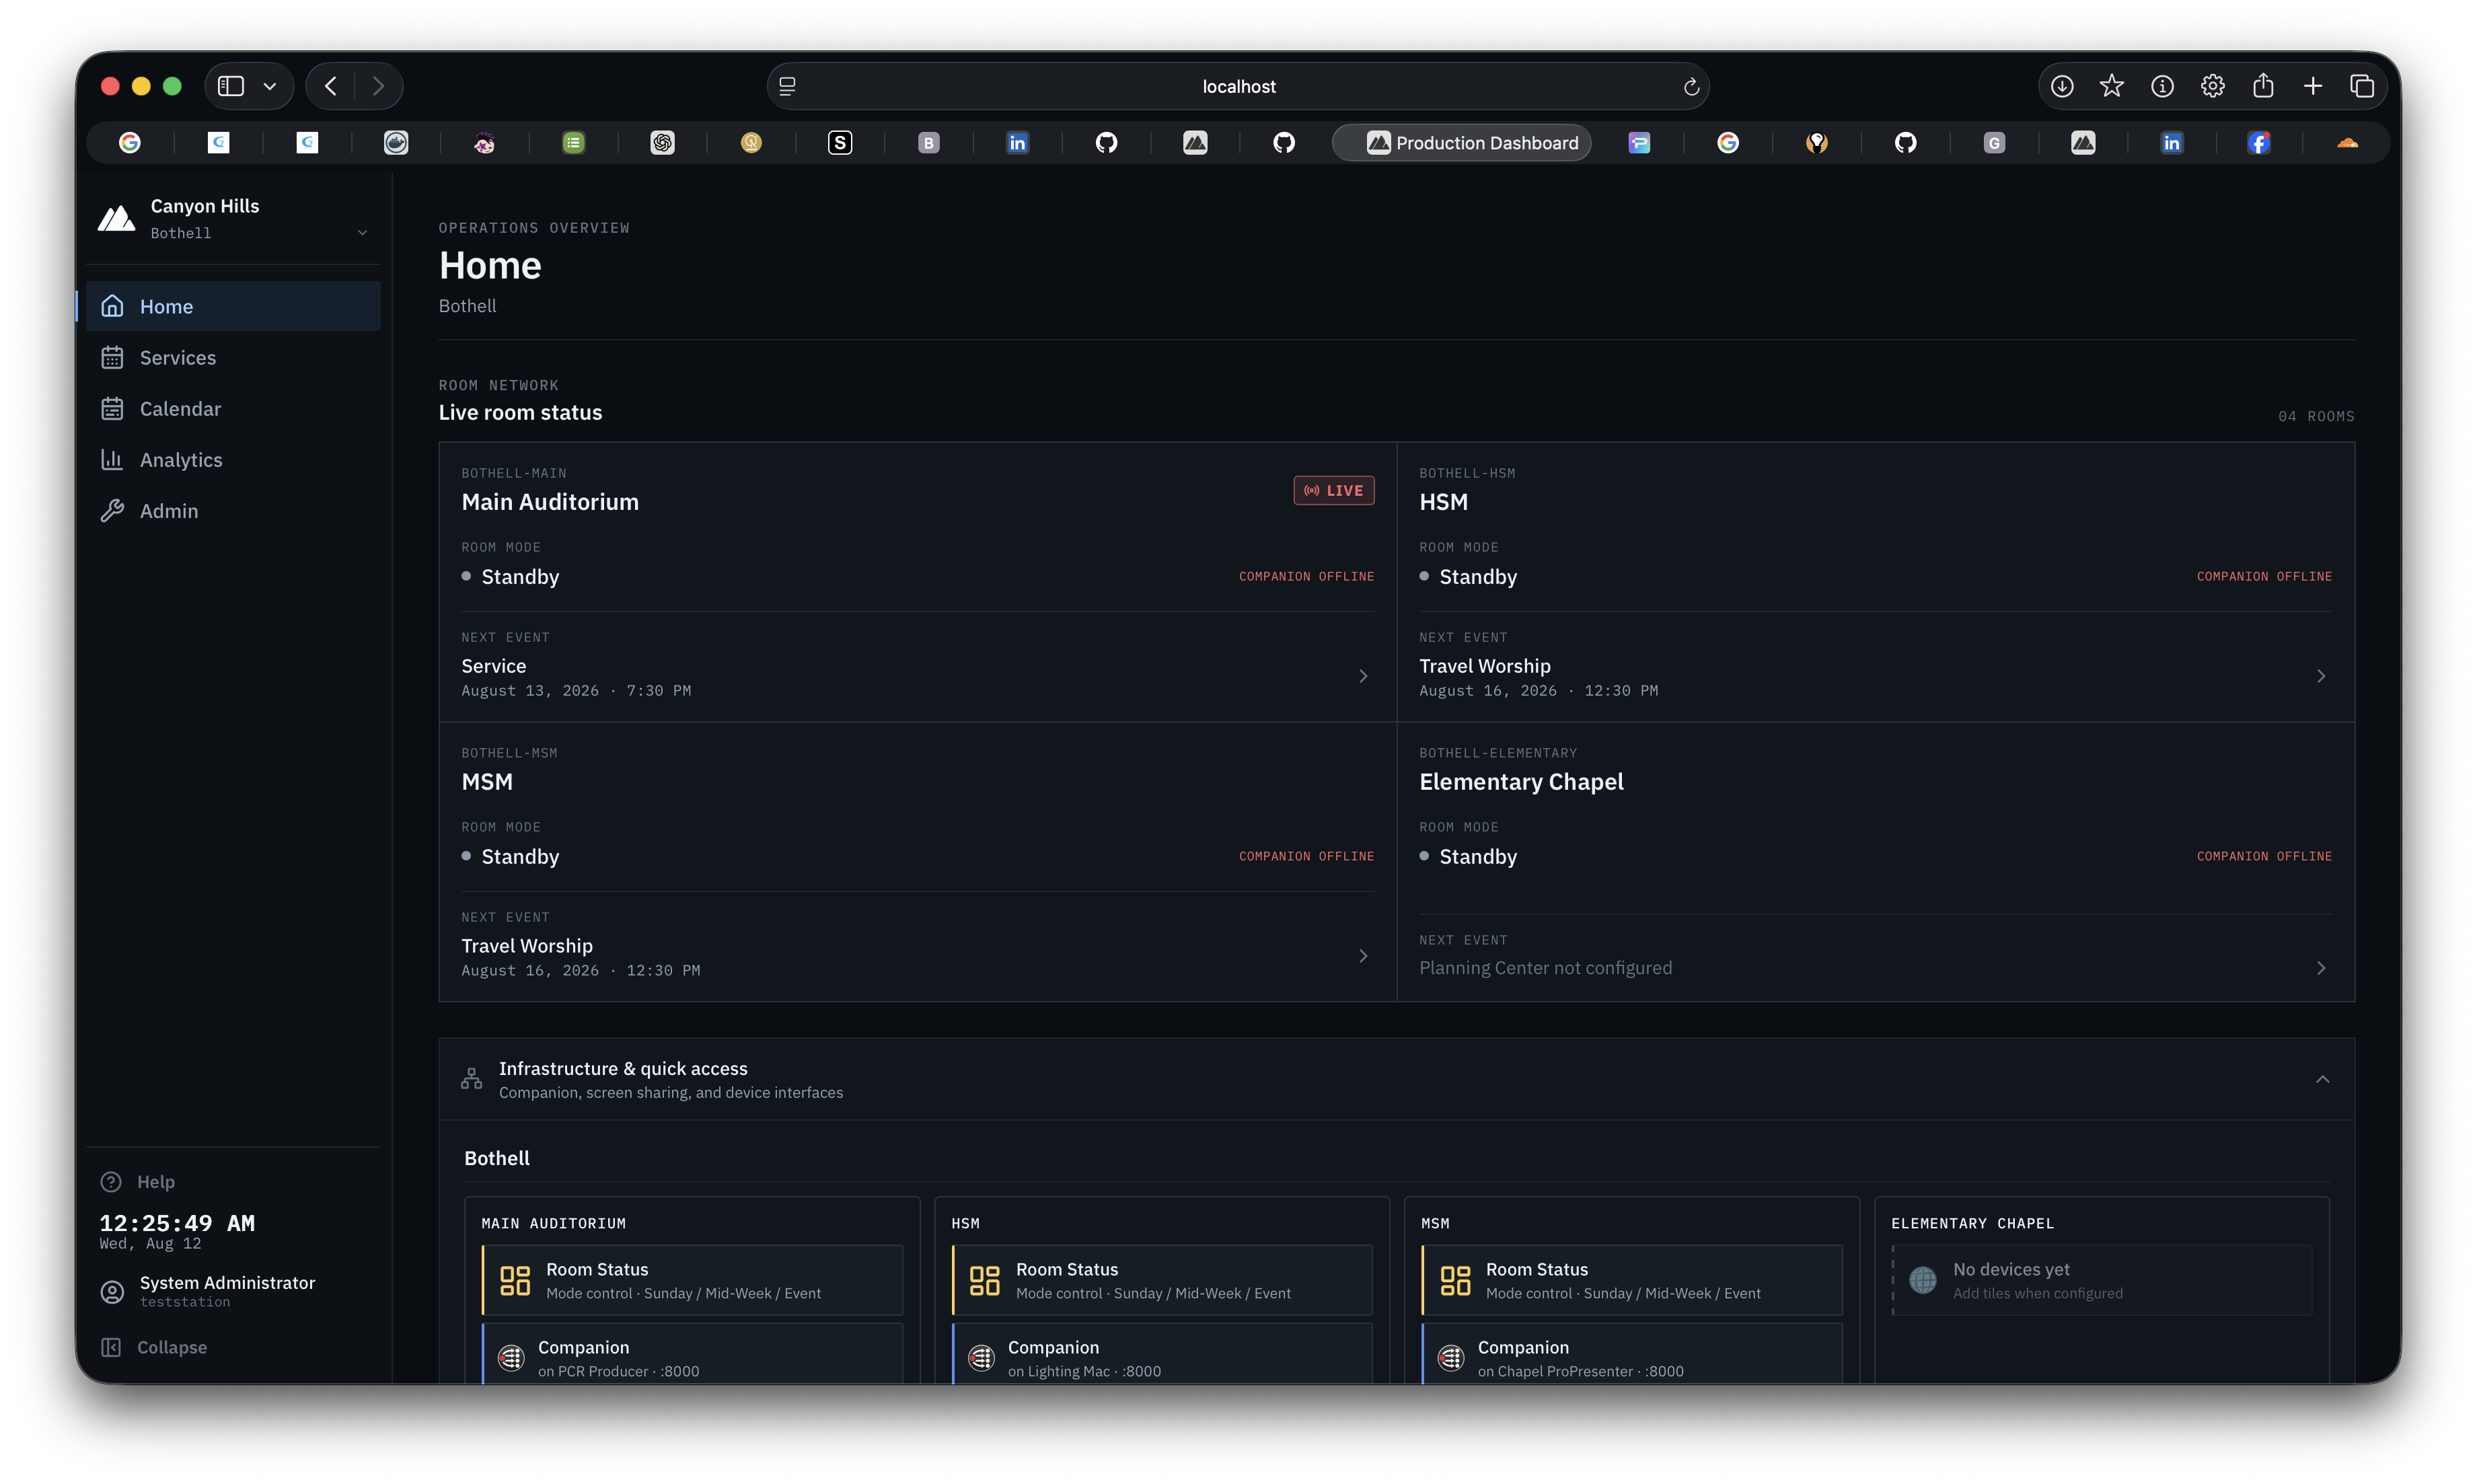Image resolution: width=2477 pixels, height=1484 pixels.
Task: Open the Canyon Hills campus switcher chevron
Action: tap(362, 233)
